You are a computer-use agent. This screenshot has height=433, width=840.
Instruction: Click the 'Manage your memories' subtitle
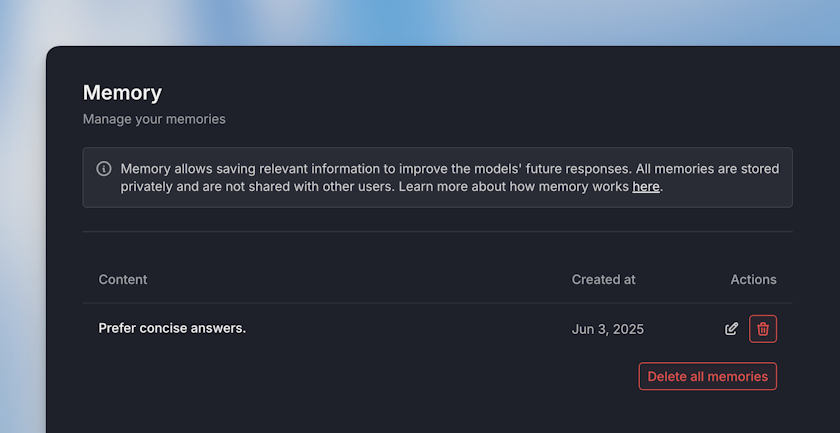(x=154, y=119)
